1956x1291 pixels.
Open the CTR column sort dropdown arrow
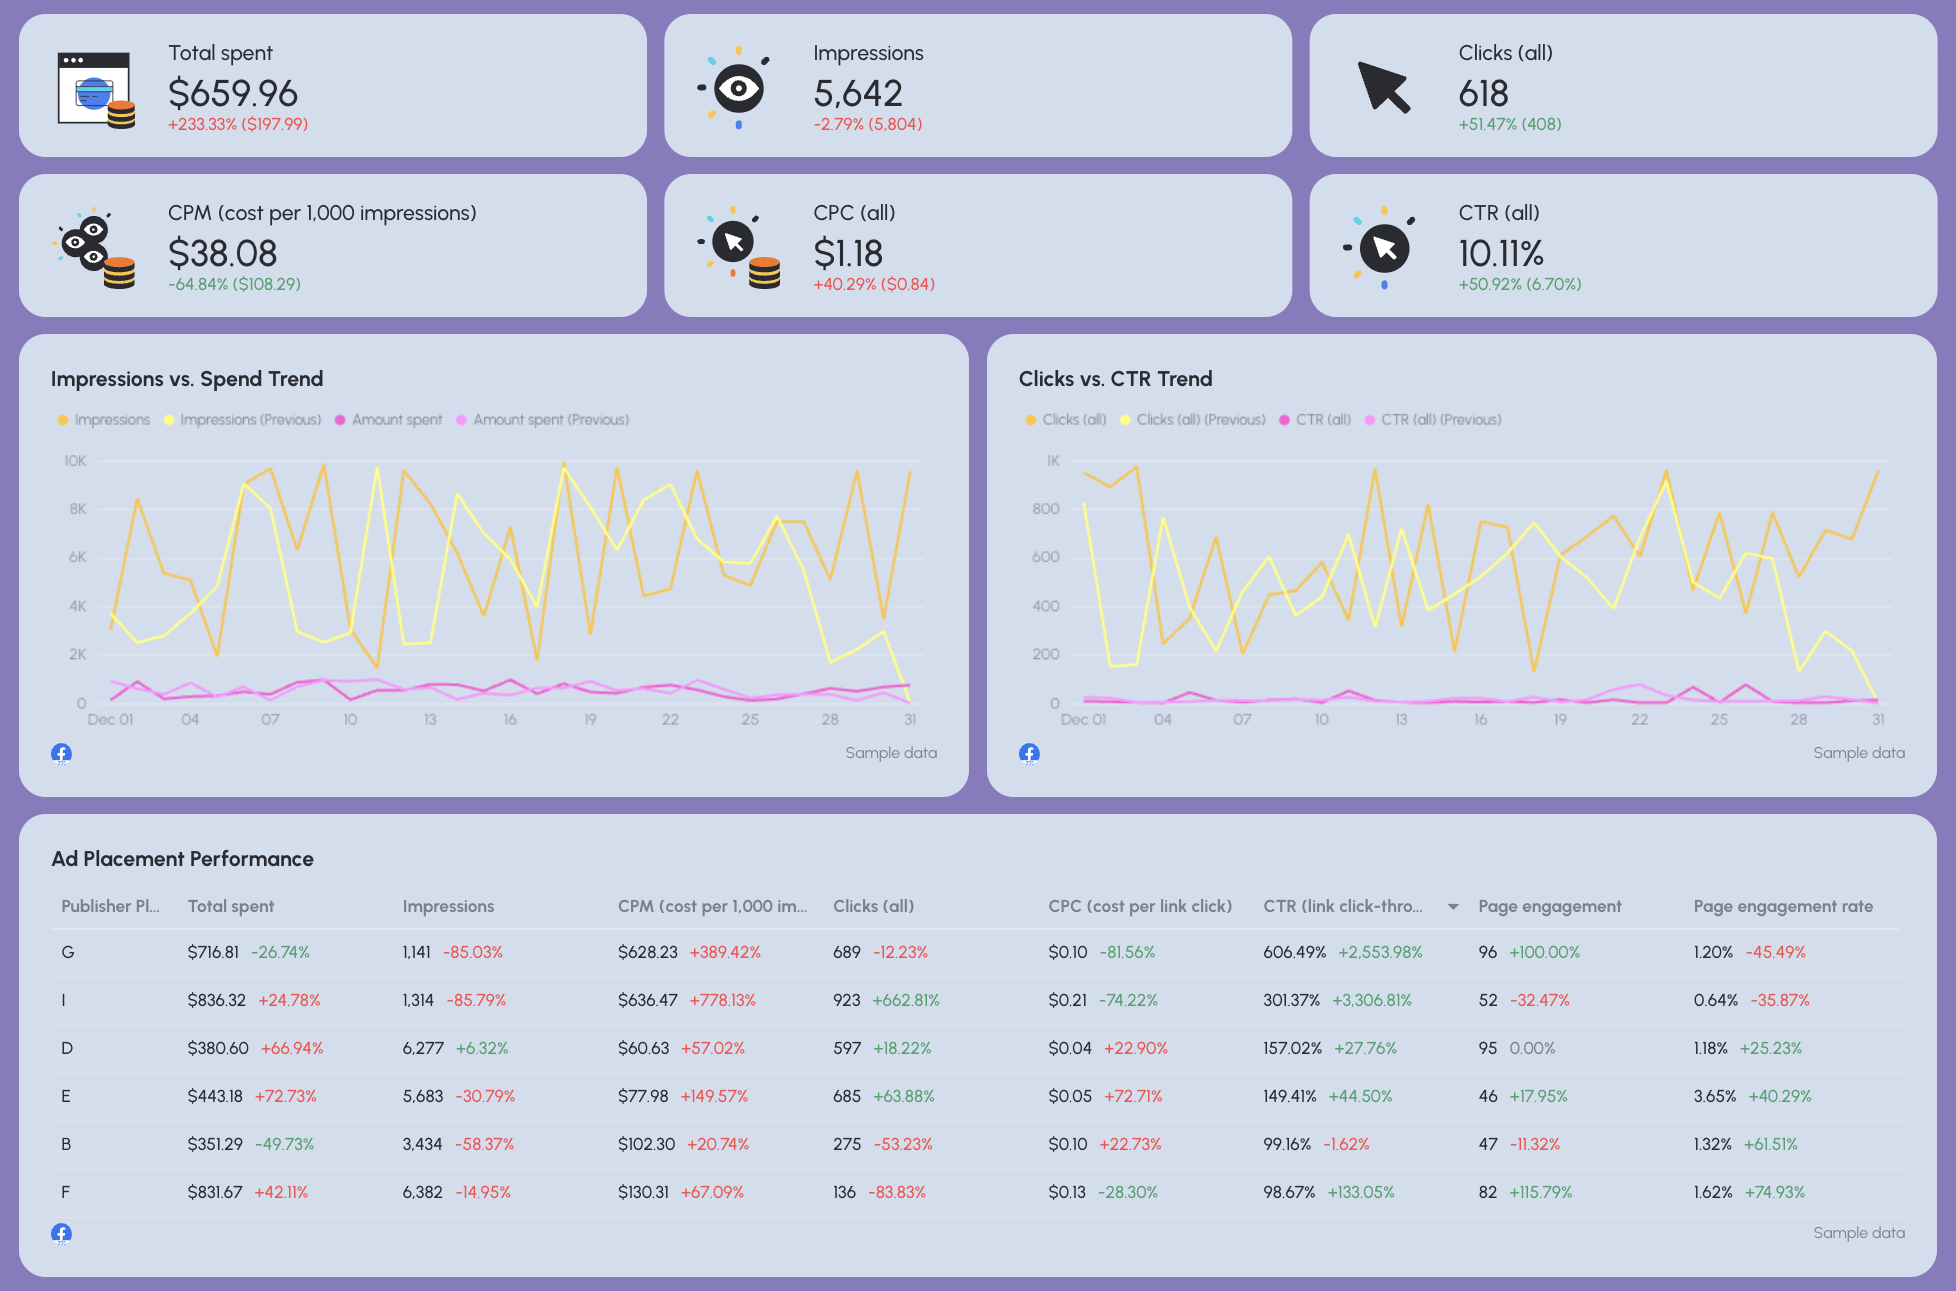[x=1452, y=906]
